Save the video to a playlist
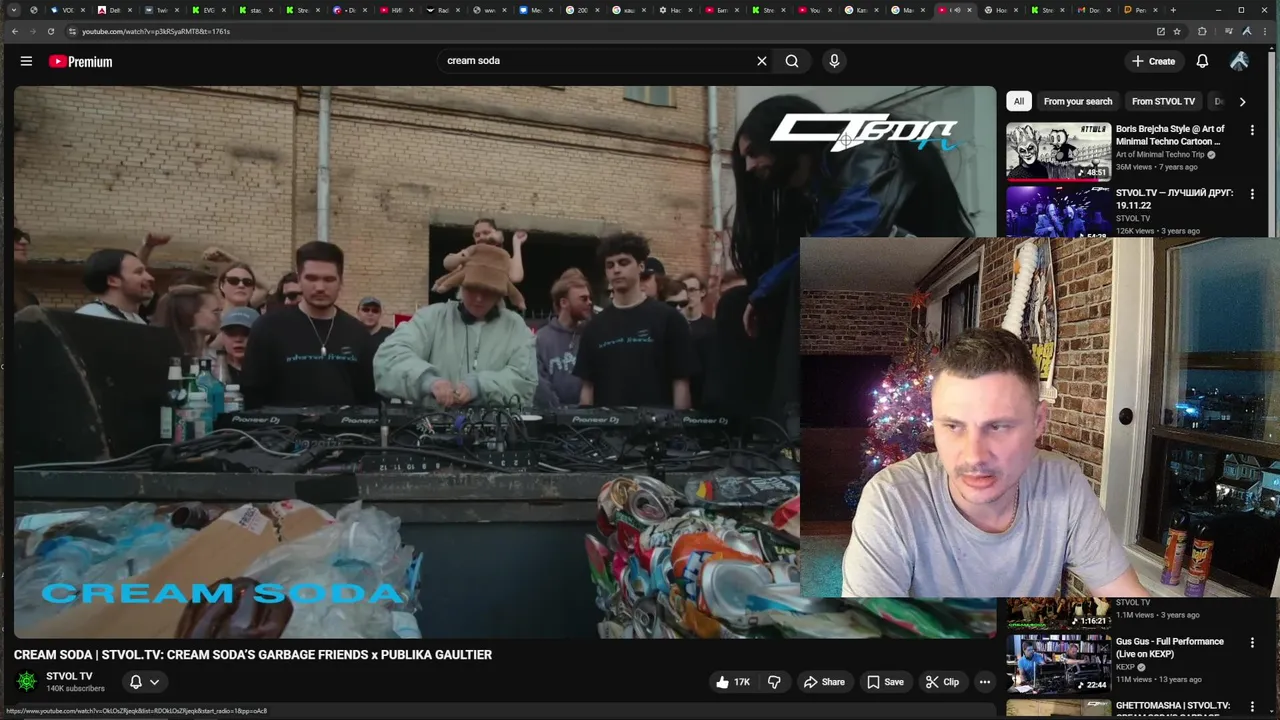The width and height of the screenshot is (1280, 720). pos(885,682)
